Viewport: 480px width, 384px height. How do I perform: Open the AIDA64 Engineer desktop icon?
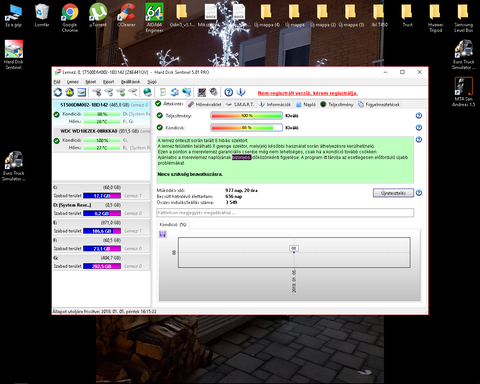[154, 17]
